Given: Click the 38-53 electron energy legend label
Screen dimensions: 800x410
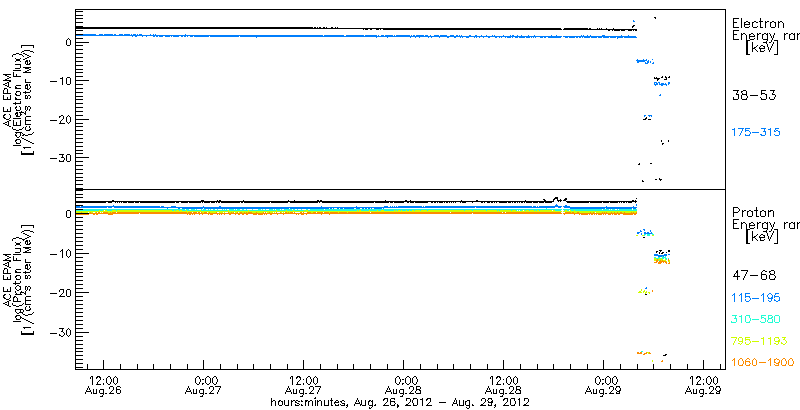Looking at the screenshot, I should (x=754, y=96).
